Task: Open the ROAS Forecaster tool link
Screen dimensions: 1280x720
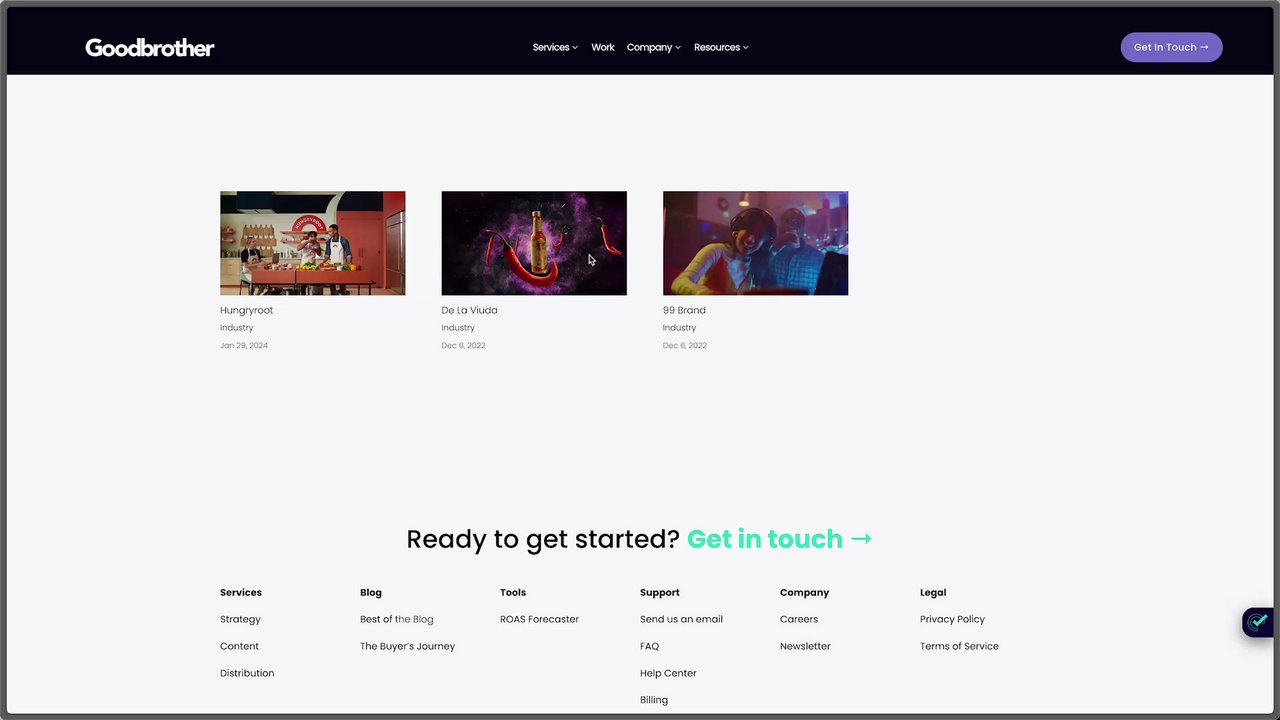Action: point(539,619)
